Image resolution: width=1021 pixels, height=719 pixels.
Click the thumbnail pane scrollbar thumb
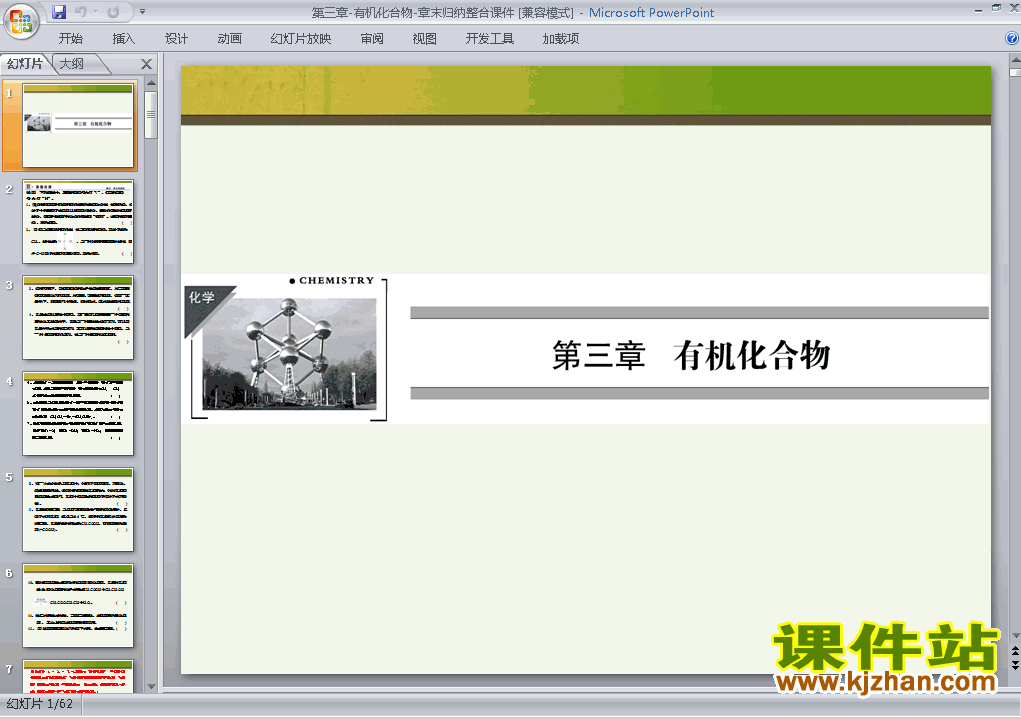point(151,115)
